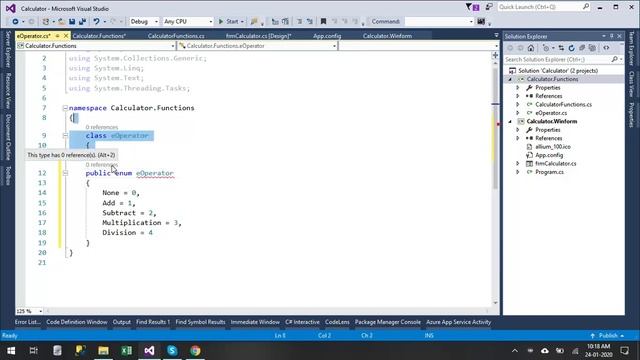The height and width of the screenshot is (360, 640).
Task: Open the Package Manager Console tab
Action: point(388,322)
